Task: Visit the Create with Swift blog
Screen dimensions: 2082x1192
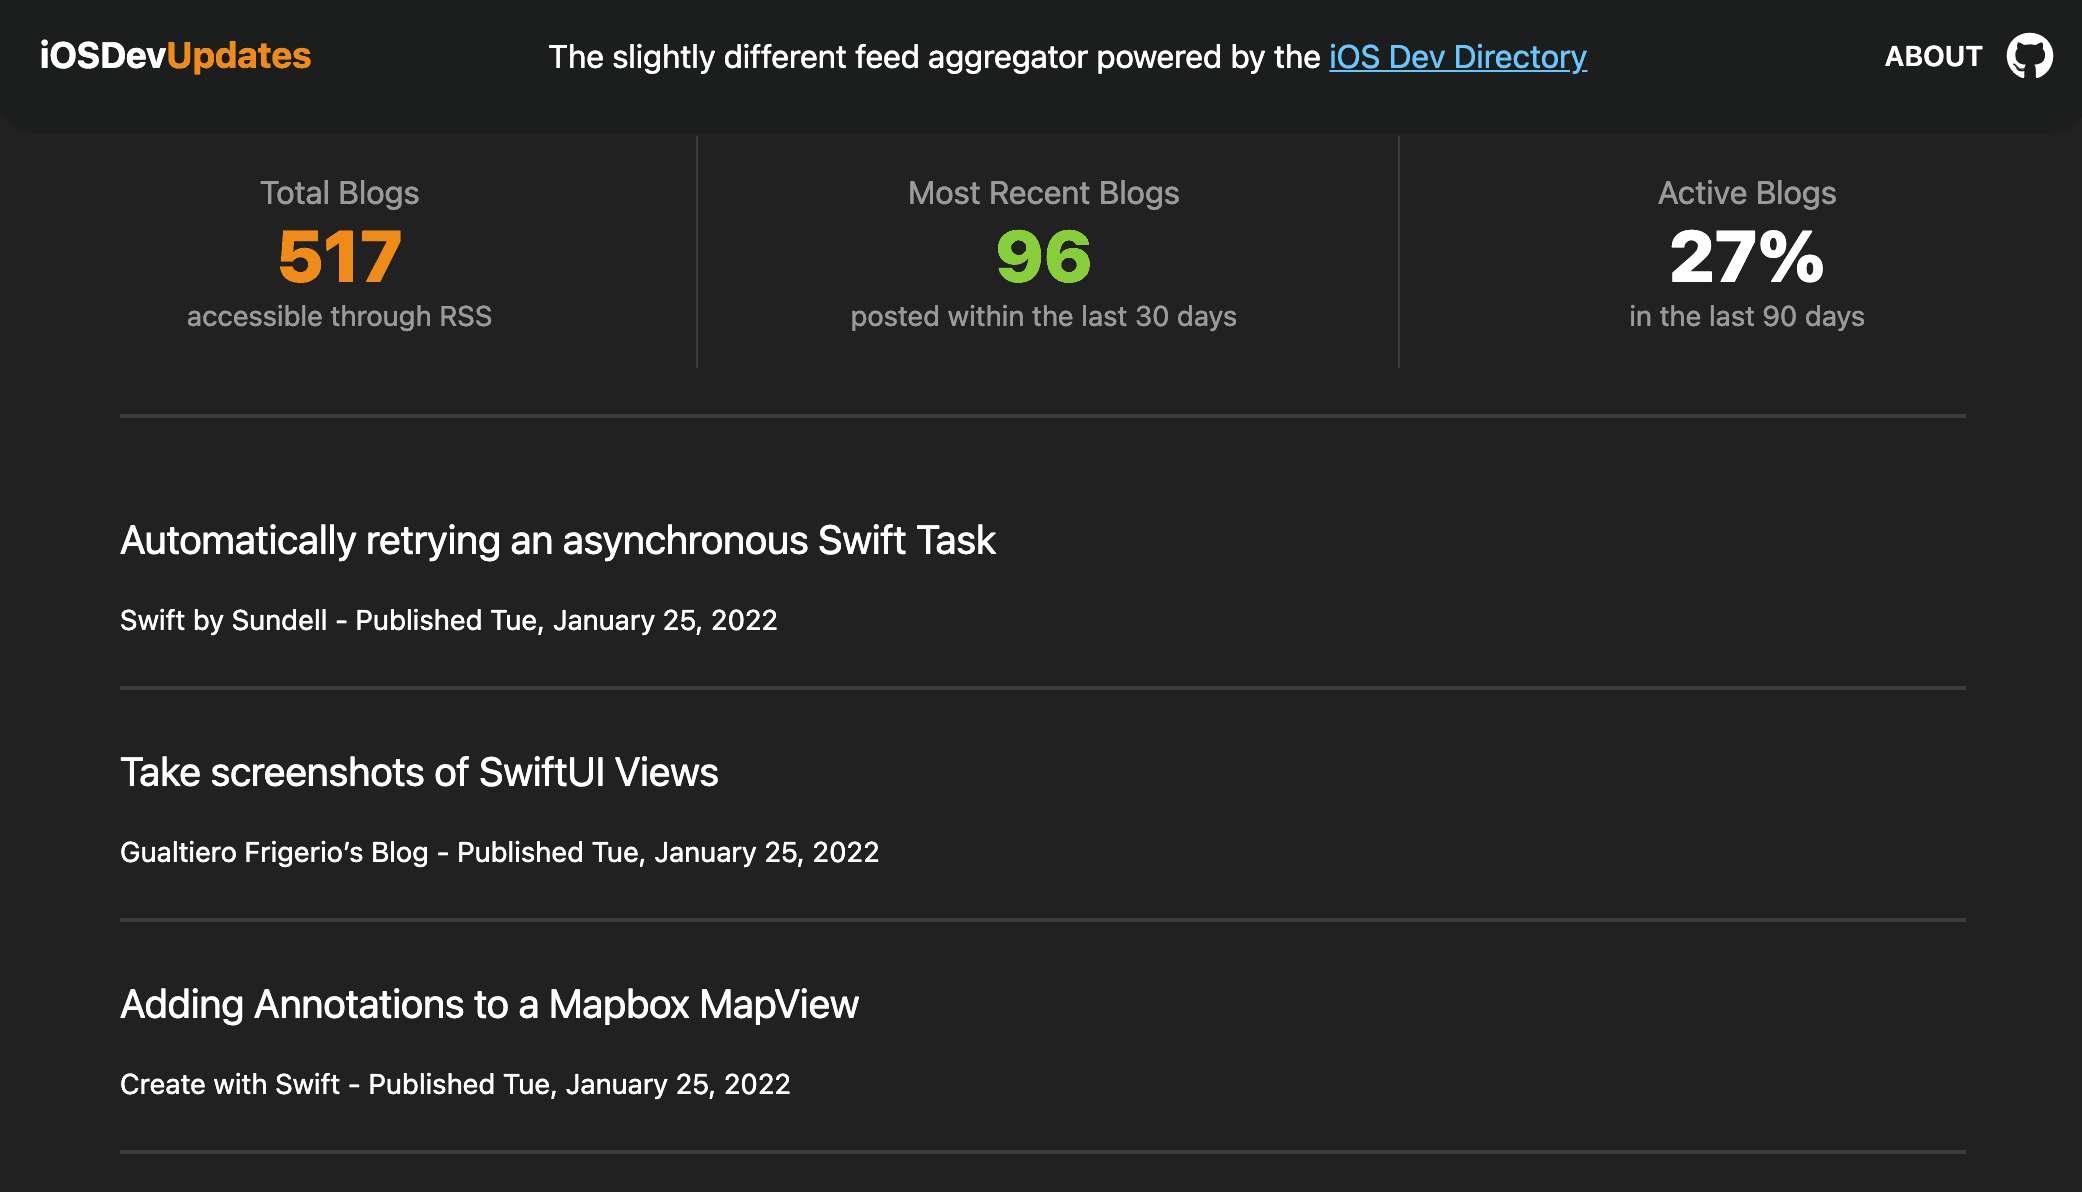Action: click(229, 1084)
